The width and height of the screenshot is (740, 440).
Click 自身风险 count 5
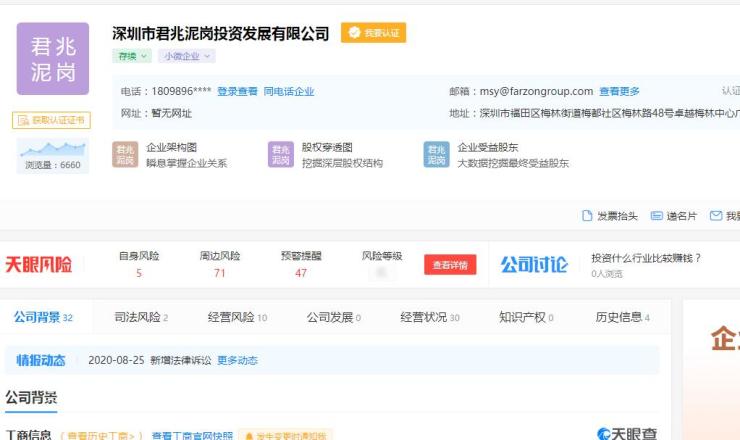click(x=139, y=273)
